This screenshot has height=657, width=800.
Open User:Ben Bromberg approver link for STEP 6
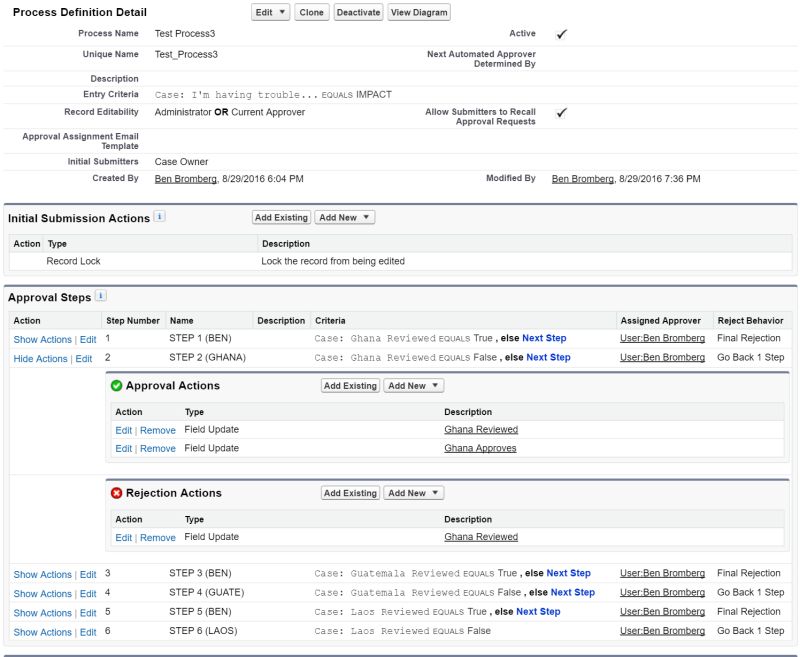(x=661, y=632)
